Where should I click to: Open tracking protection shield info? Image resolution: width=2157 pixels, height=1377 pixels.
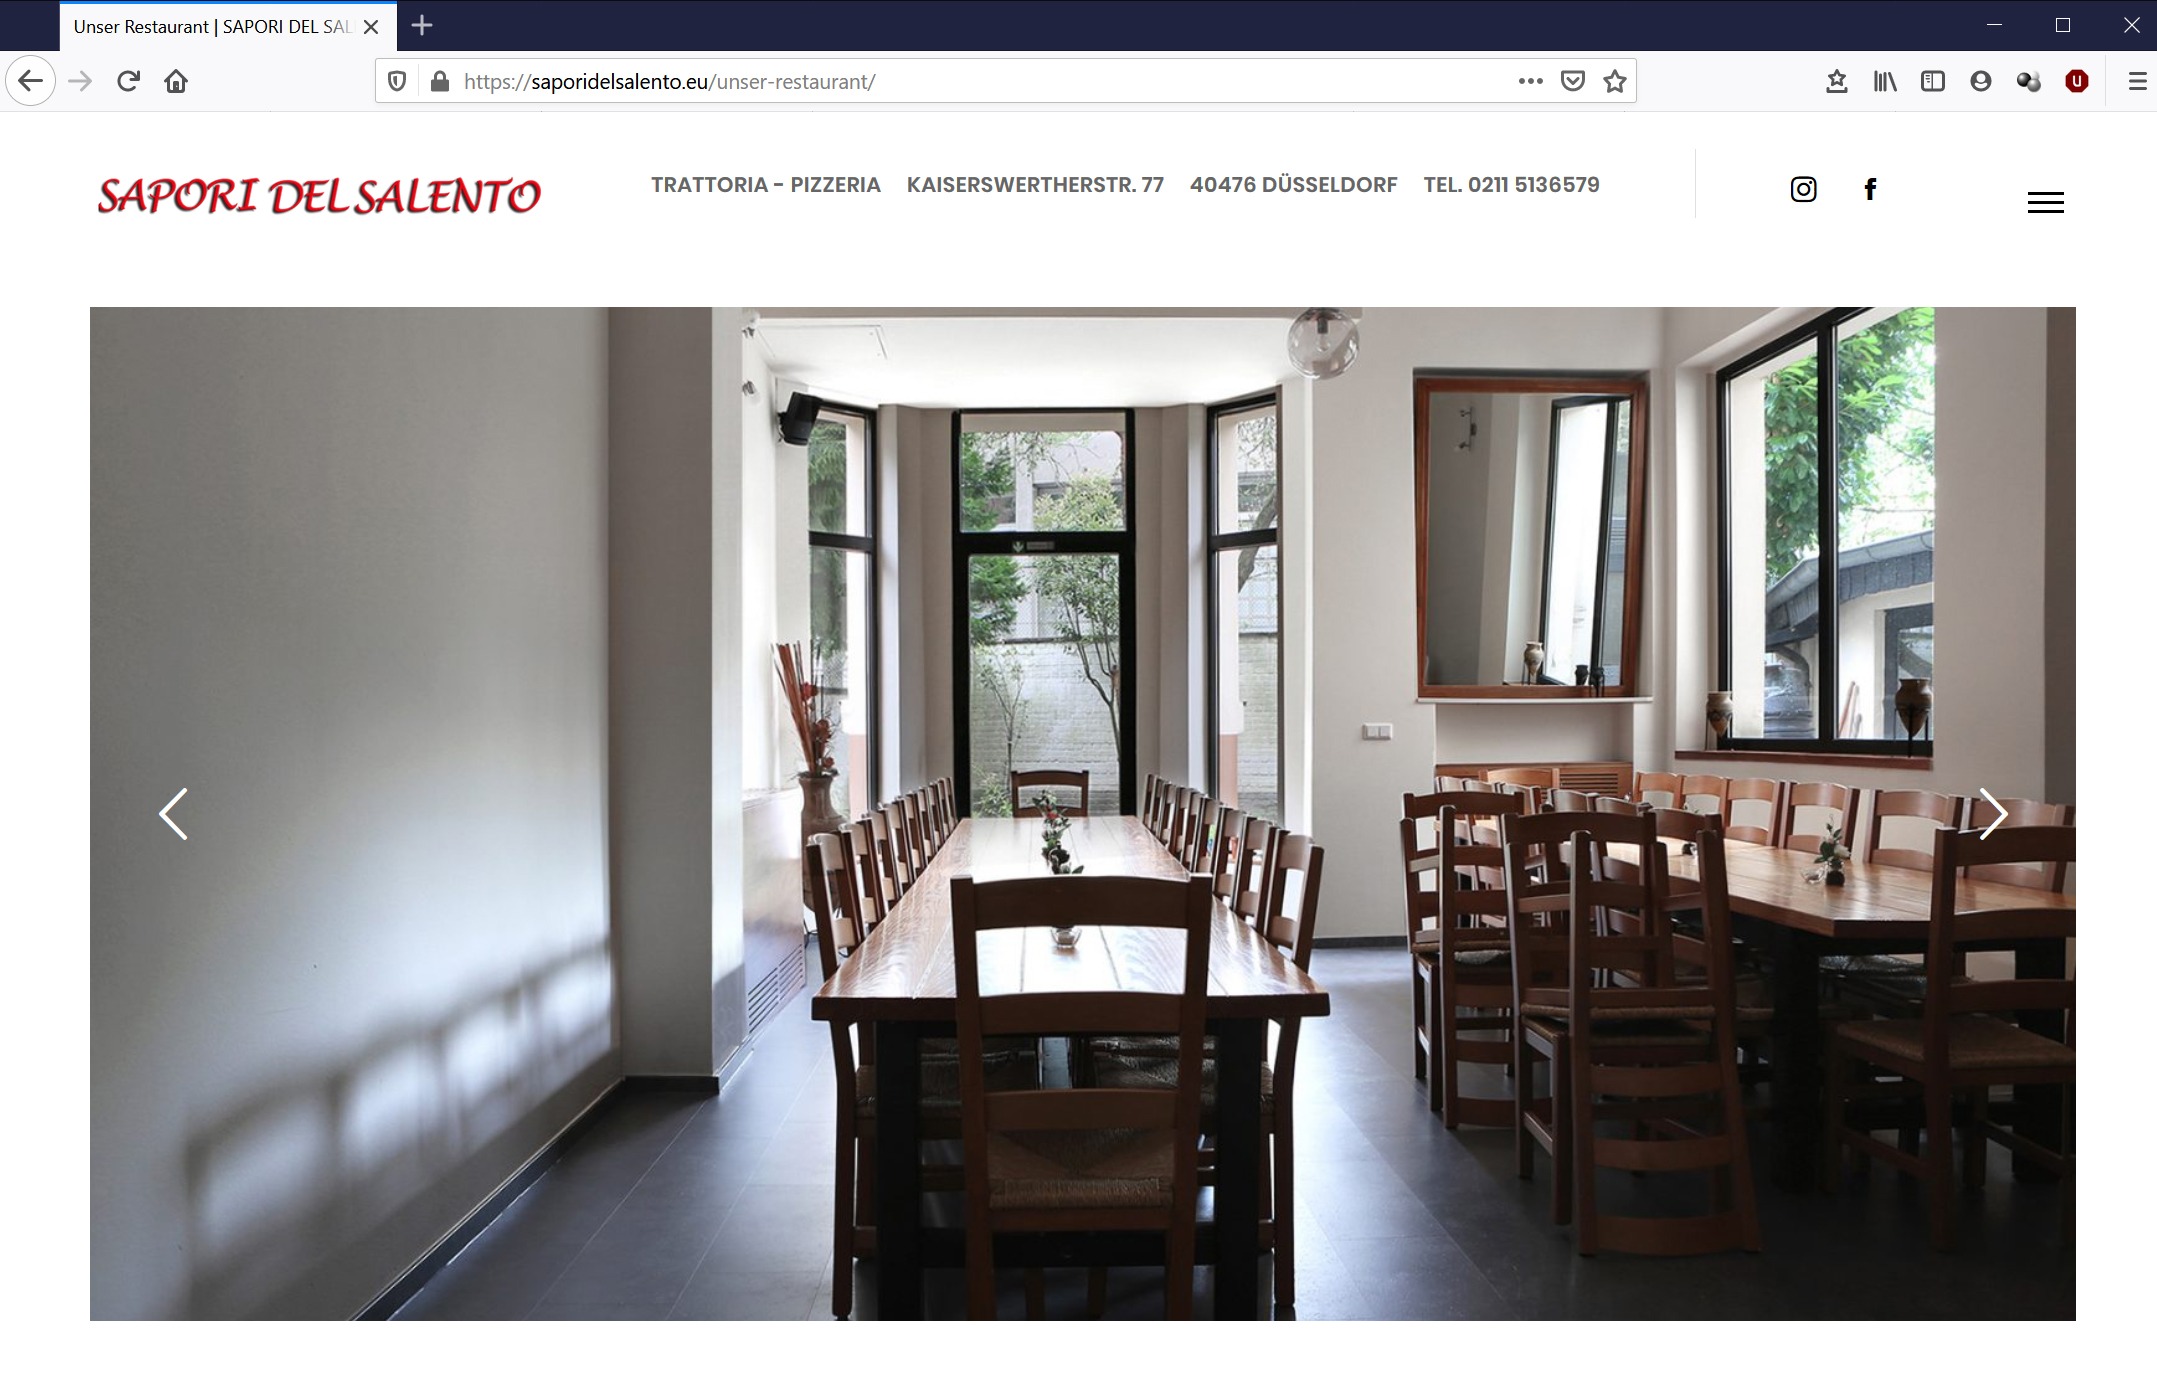point(397,81)
